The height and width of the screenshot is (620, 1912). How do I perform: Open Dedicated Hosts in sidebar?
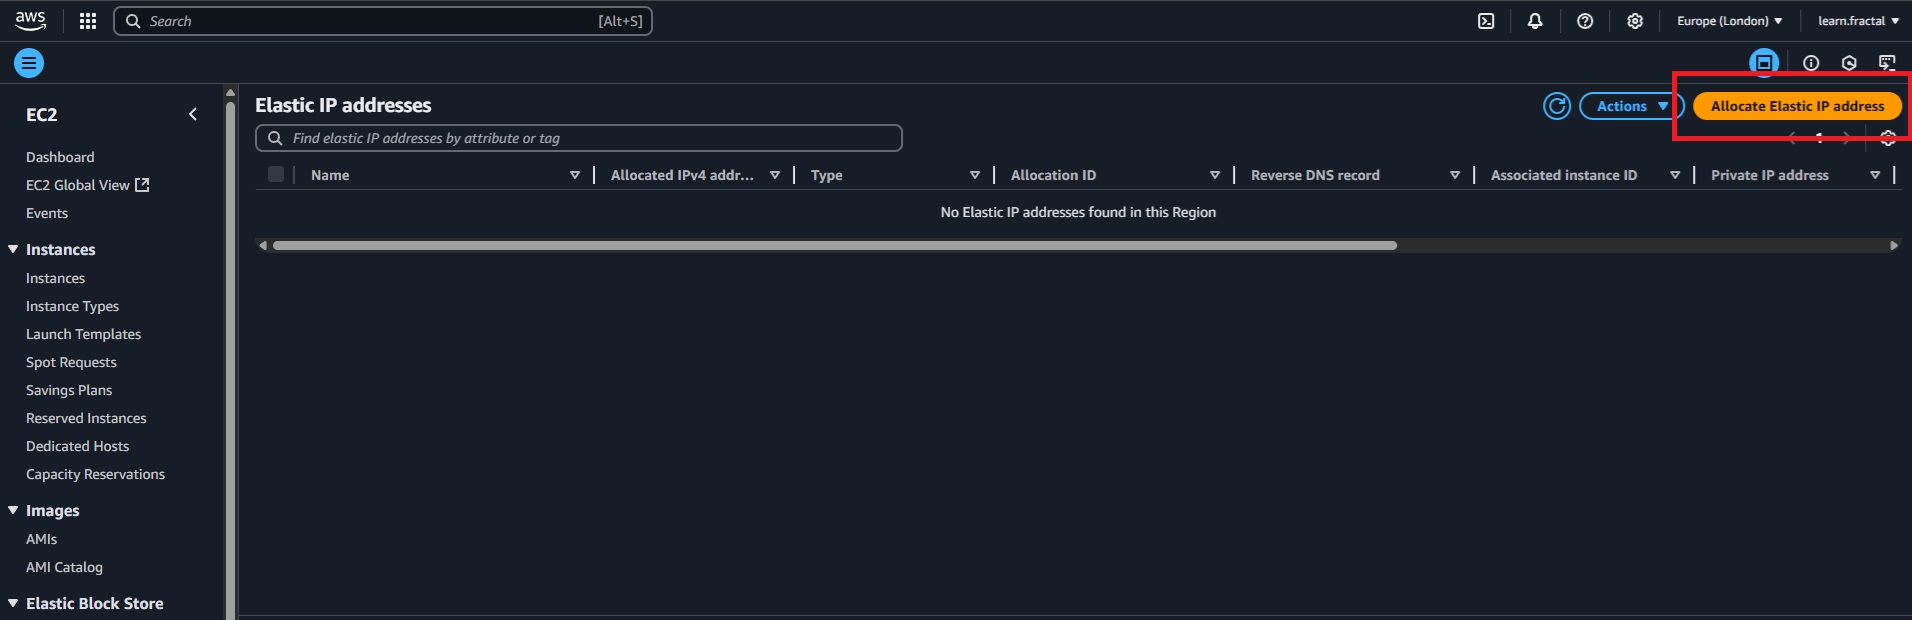pyautogui.click(x=77, y=446)
